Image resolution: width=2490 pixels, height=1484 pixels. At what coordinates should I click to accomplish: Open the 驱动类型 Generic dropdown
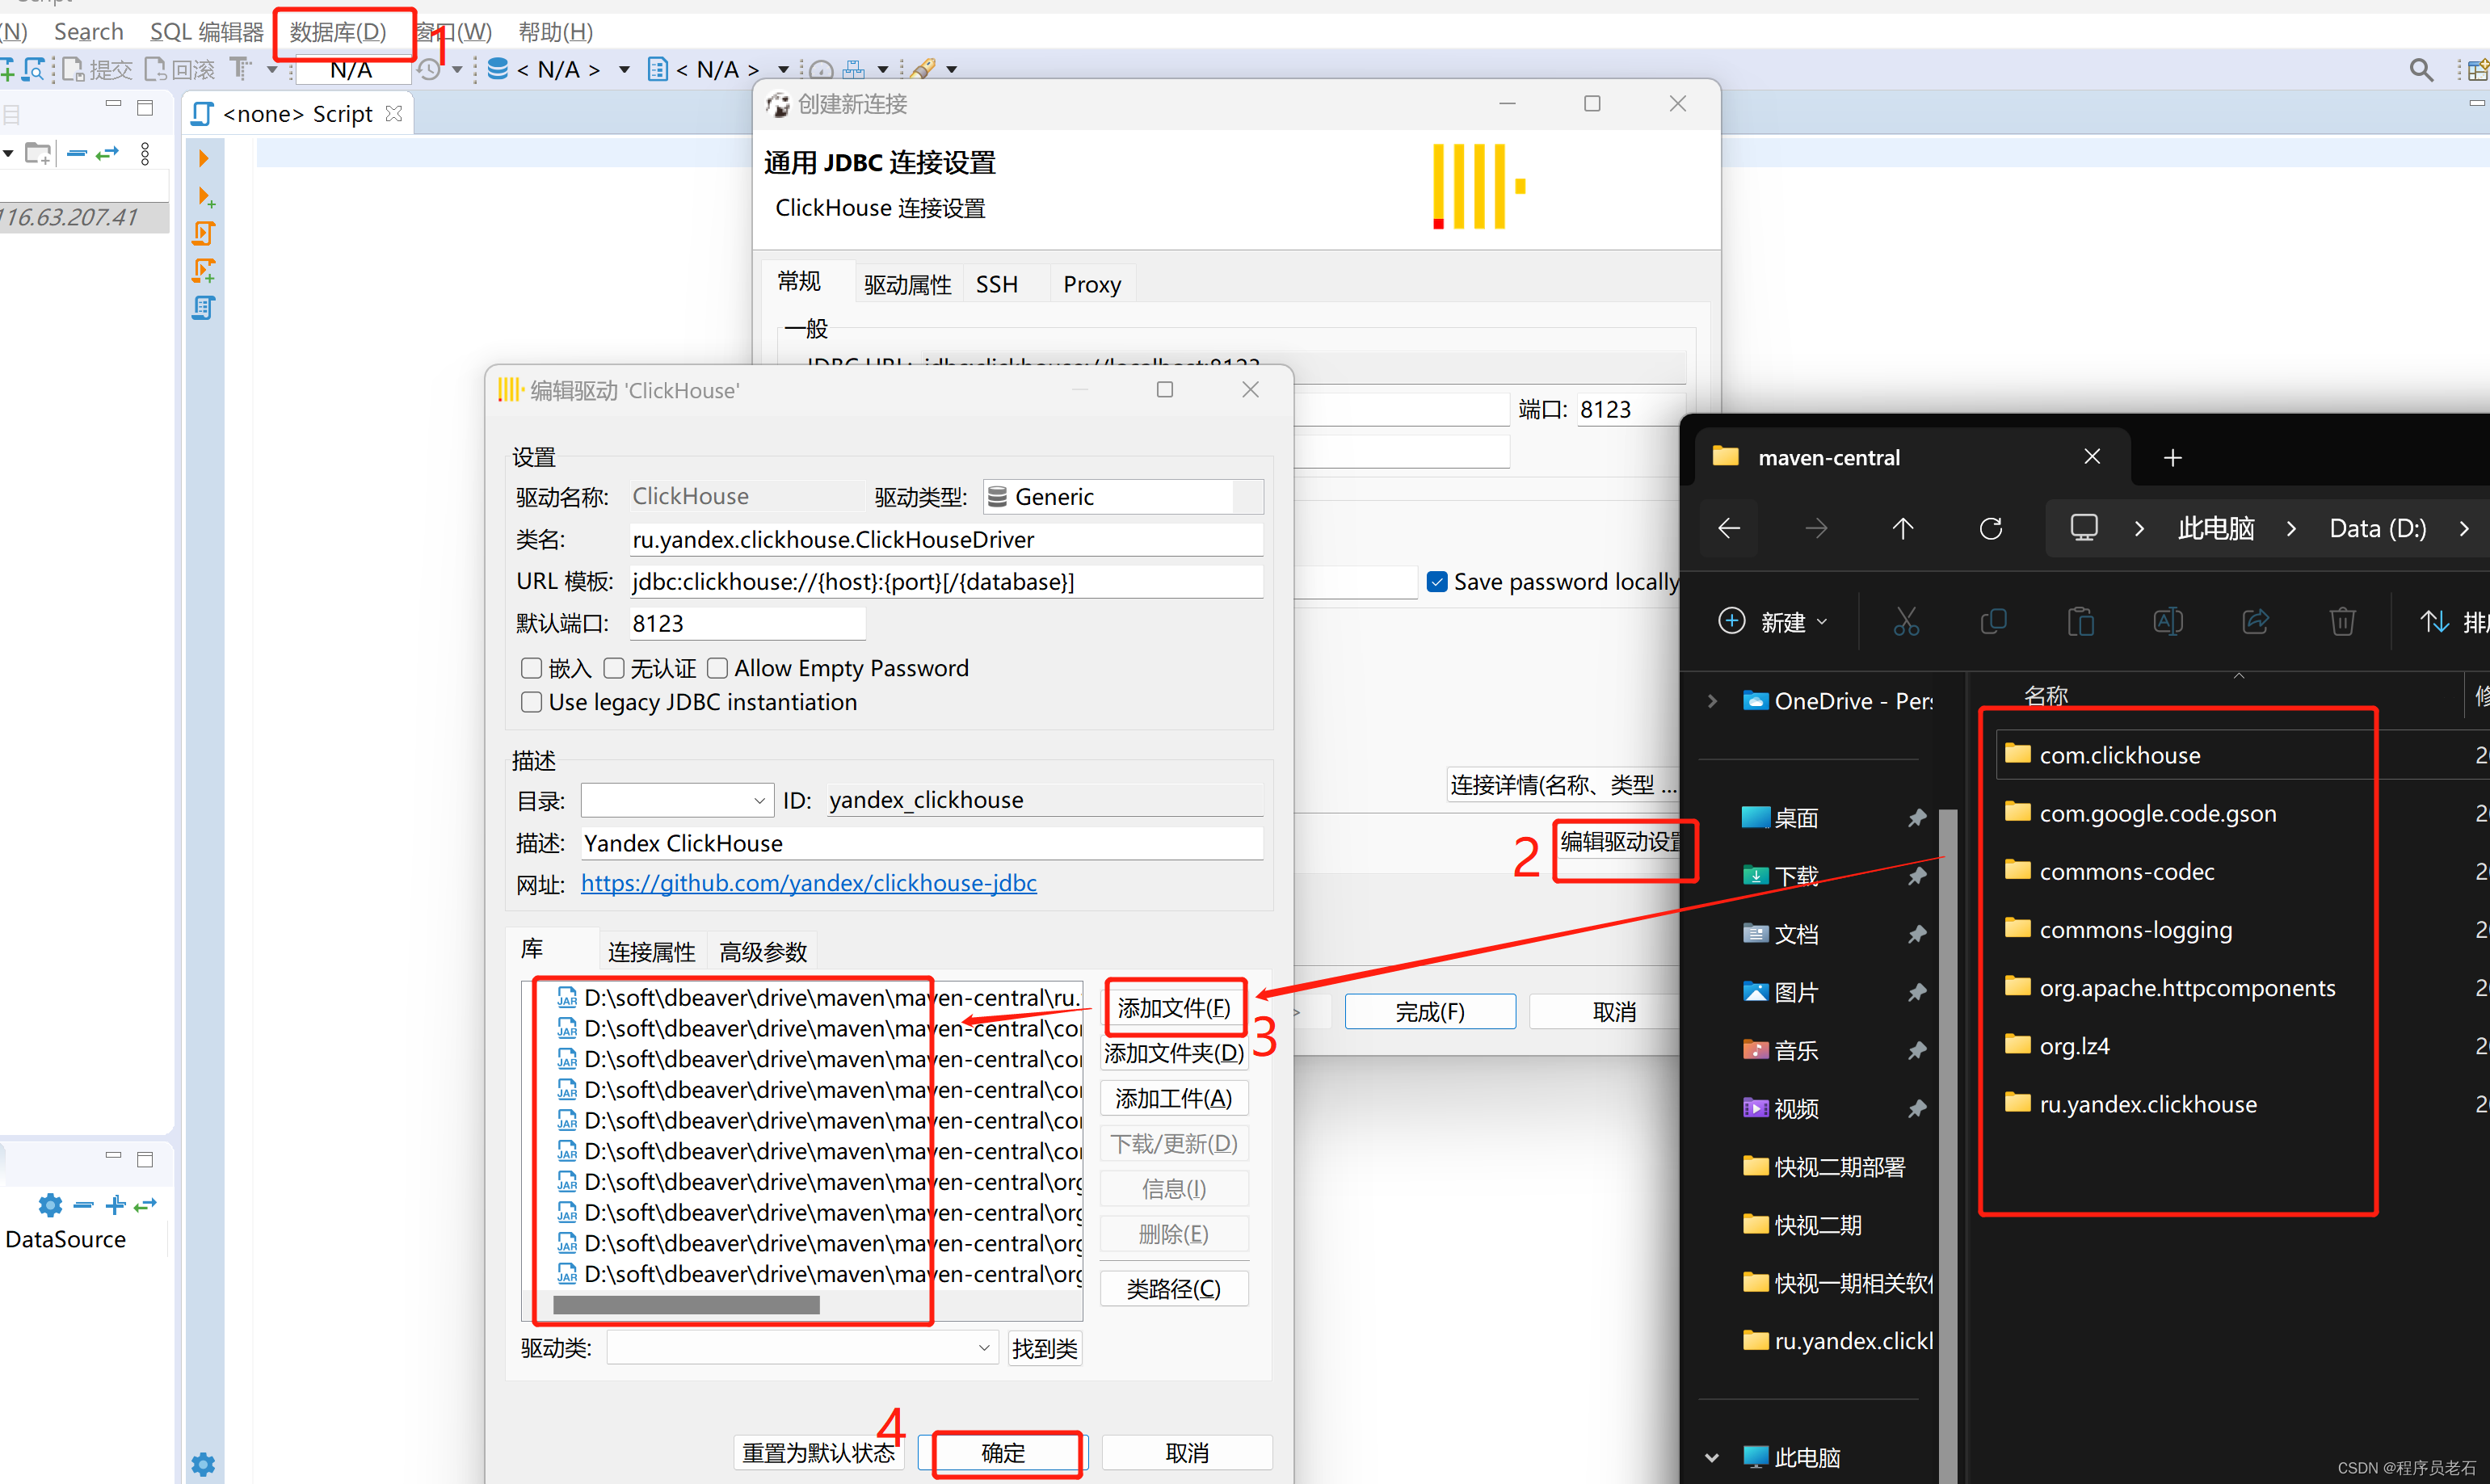1123,497
